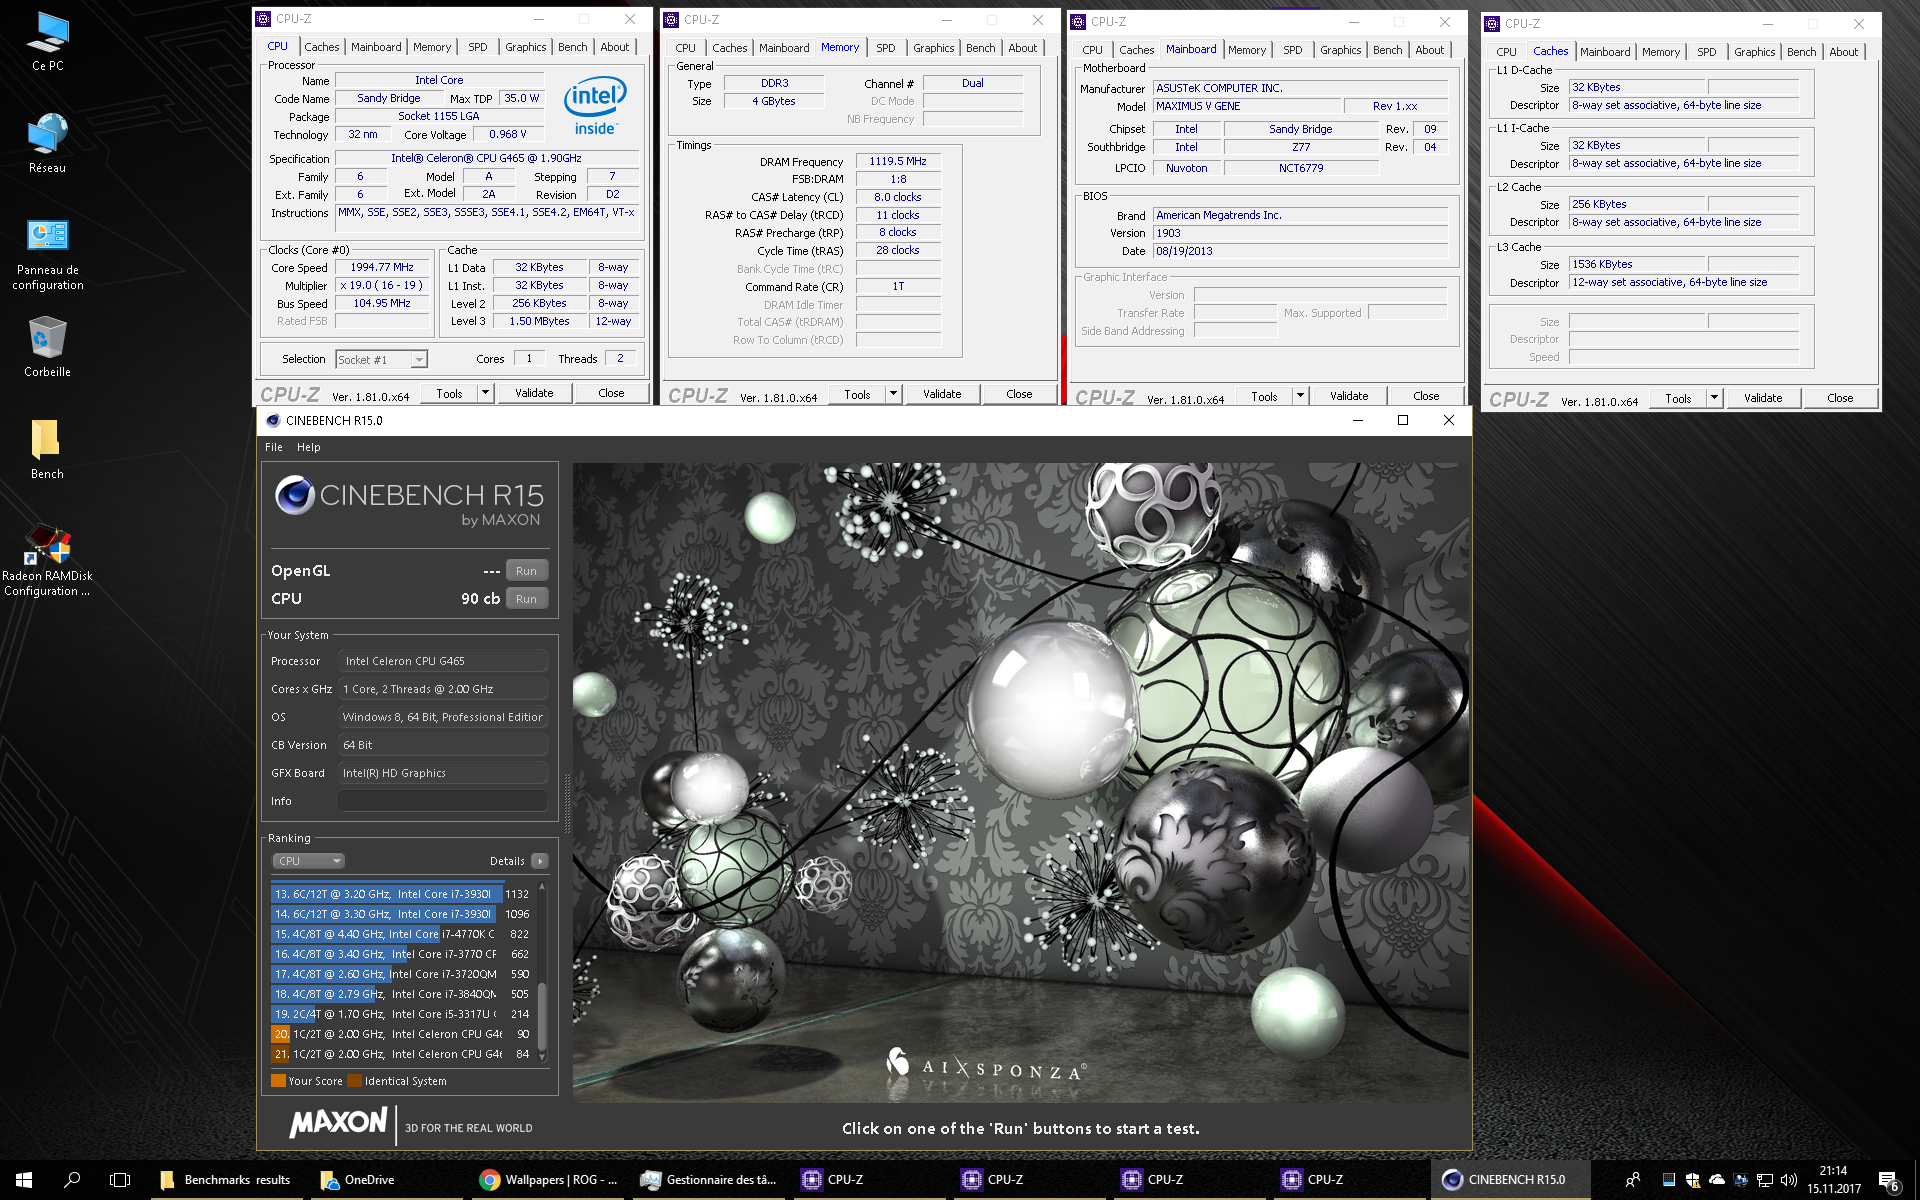Click the CINEBENCH title bar app icon
This screenshot has width=1920, height=1200.
coord(273,420)
